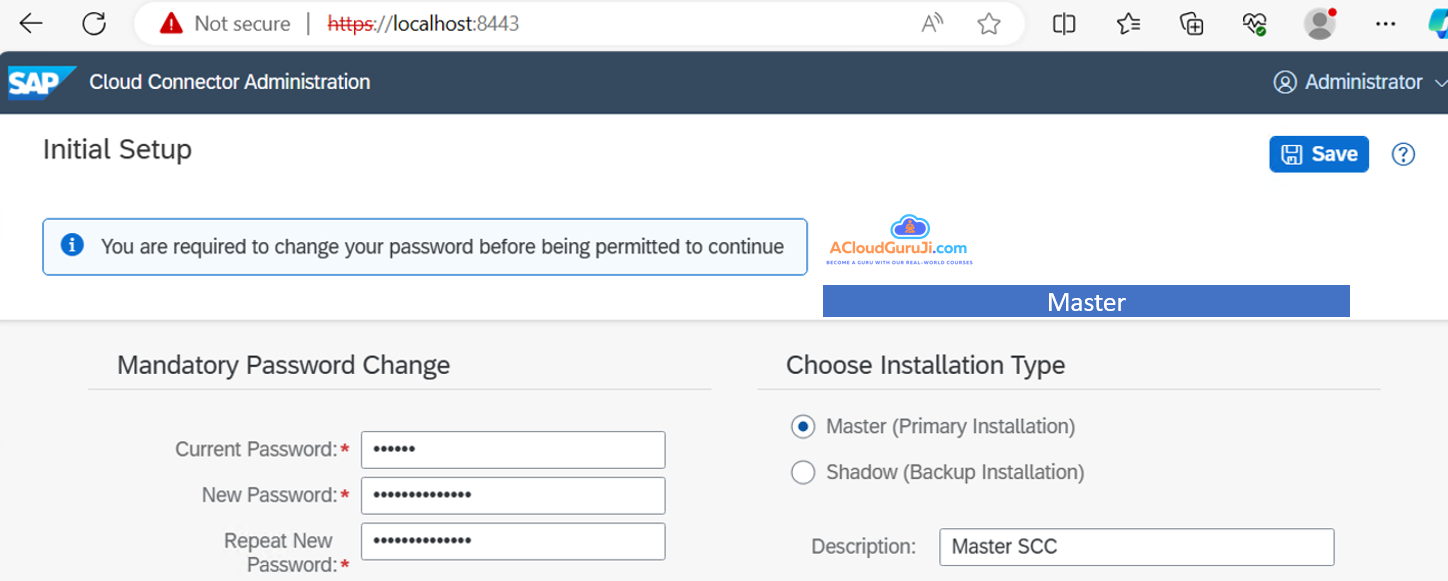
Task: Toggle split screen browser icon
Action: 1064,24
